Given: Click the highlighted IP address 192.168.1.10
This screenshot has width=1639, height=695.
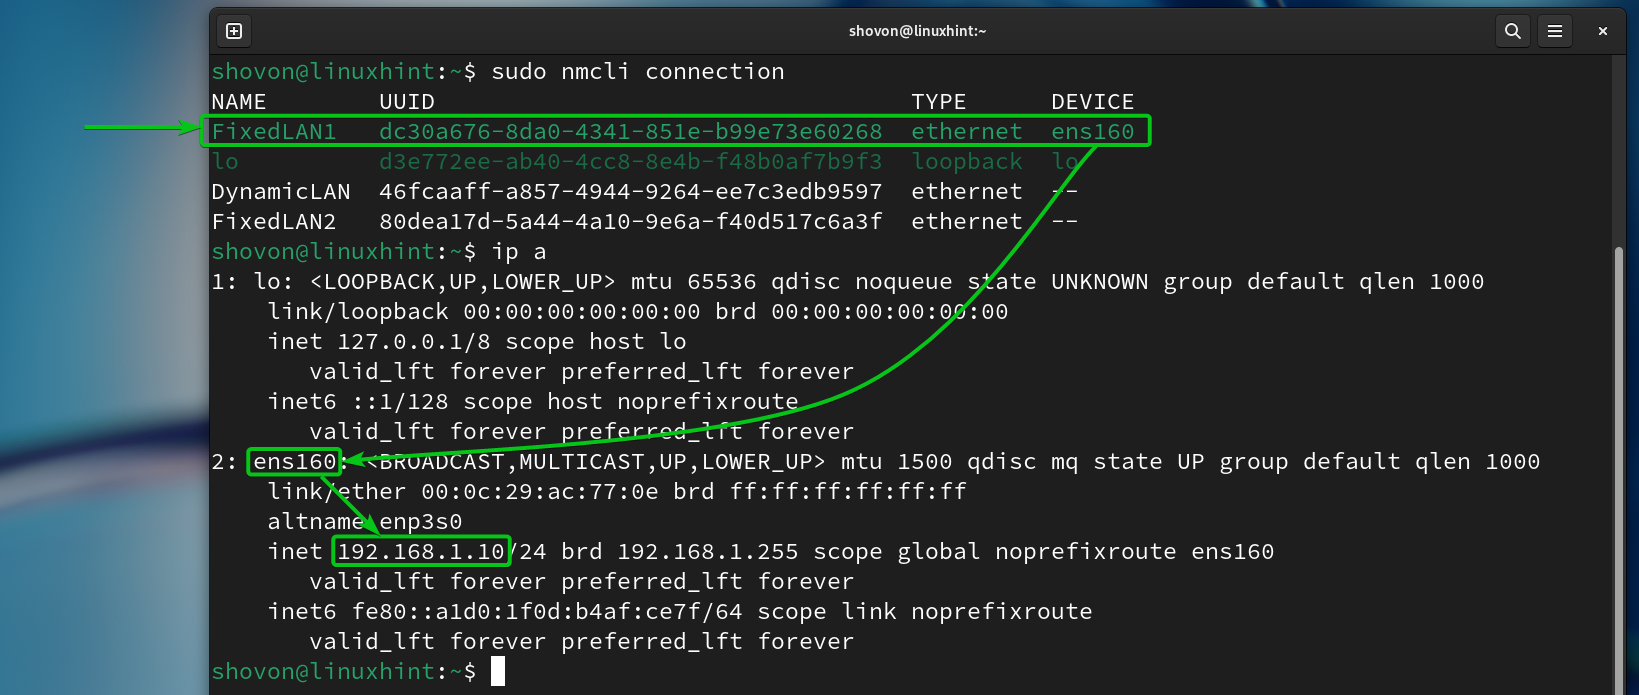Looking at the screenshot, I should 421,551.
